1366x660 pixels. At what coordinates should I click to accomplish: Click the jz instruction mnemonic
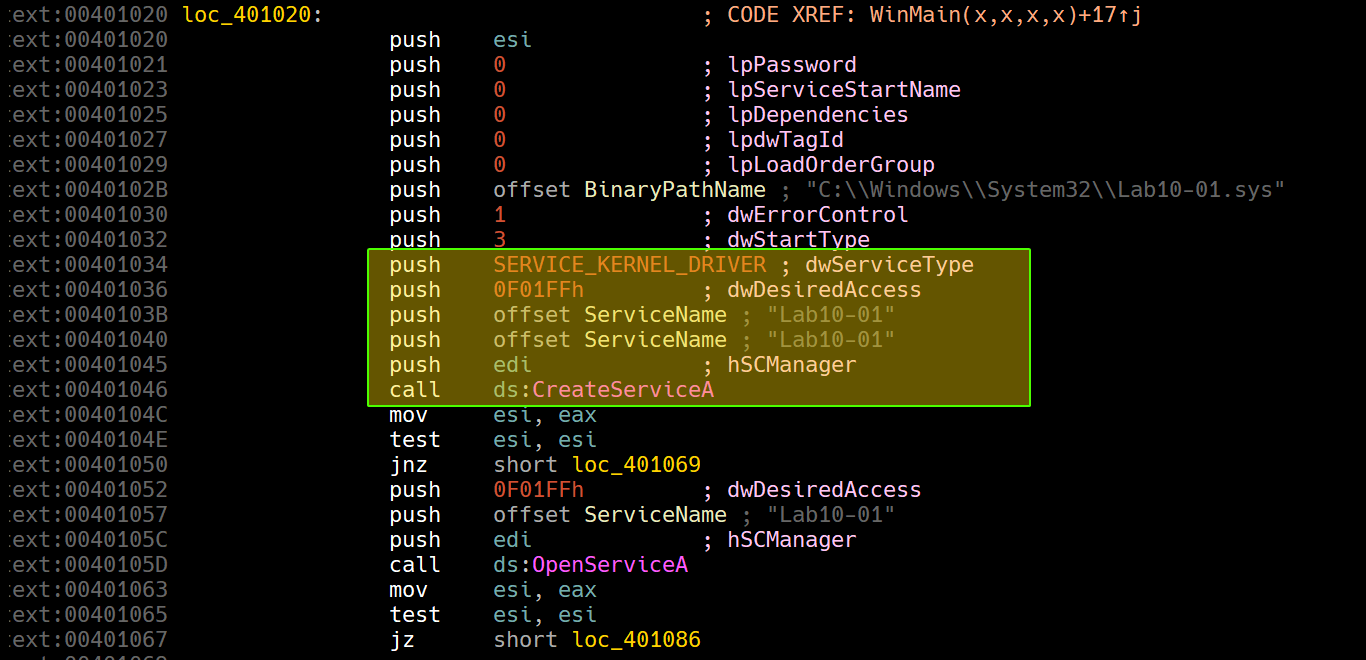[x=402, y=640]
